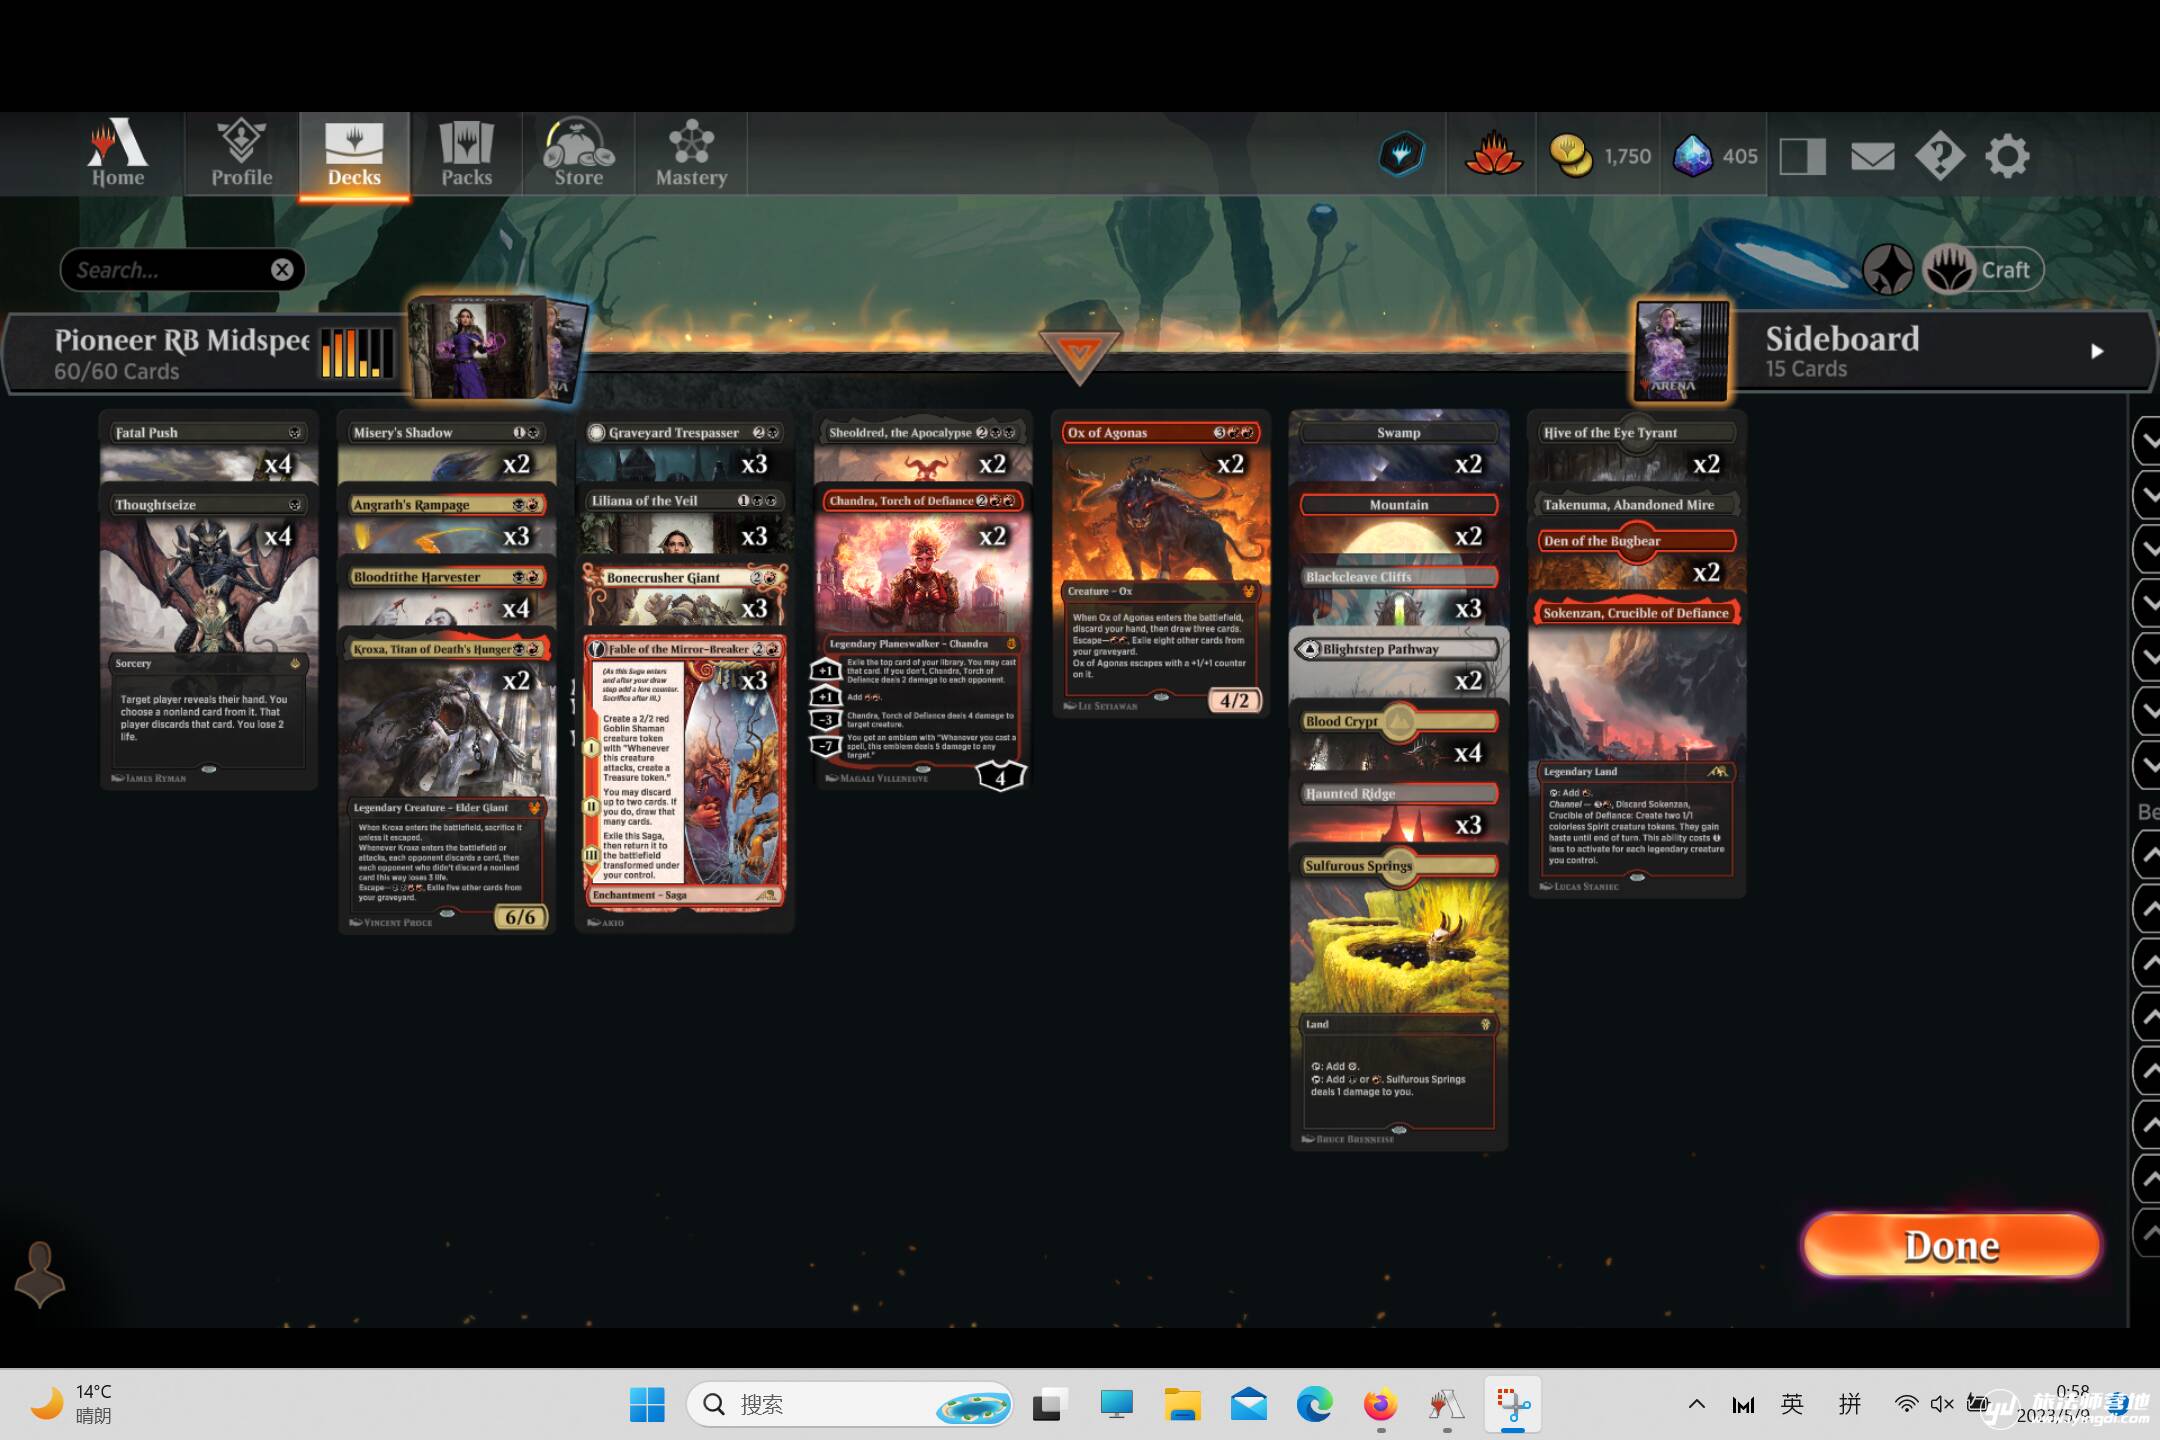Click into the Search input field

pos(165,270)
